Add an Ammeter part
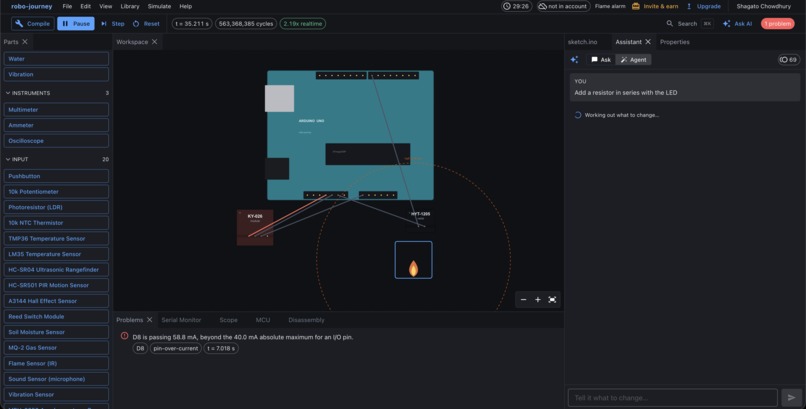The image size is (806, 409). click(x=56, y=125)
